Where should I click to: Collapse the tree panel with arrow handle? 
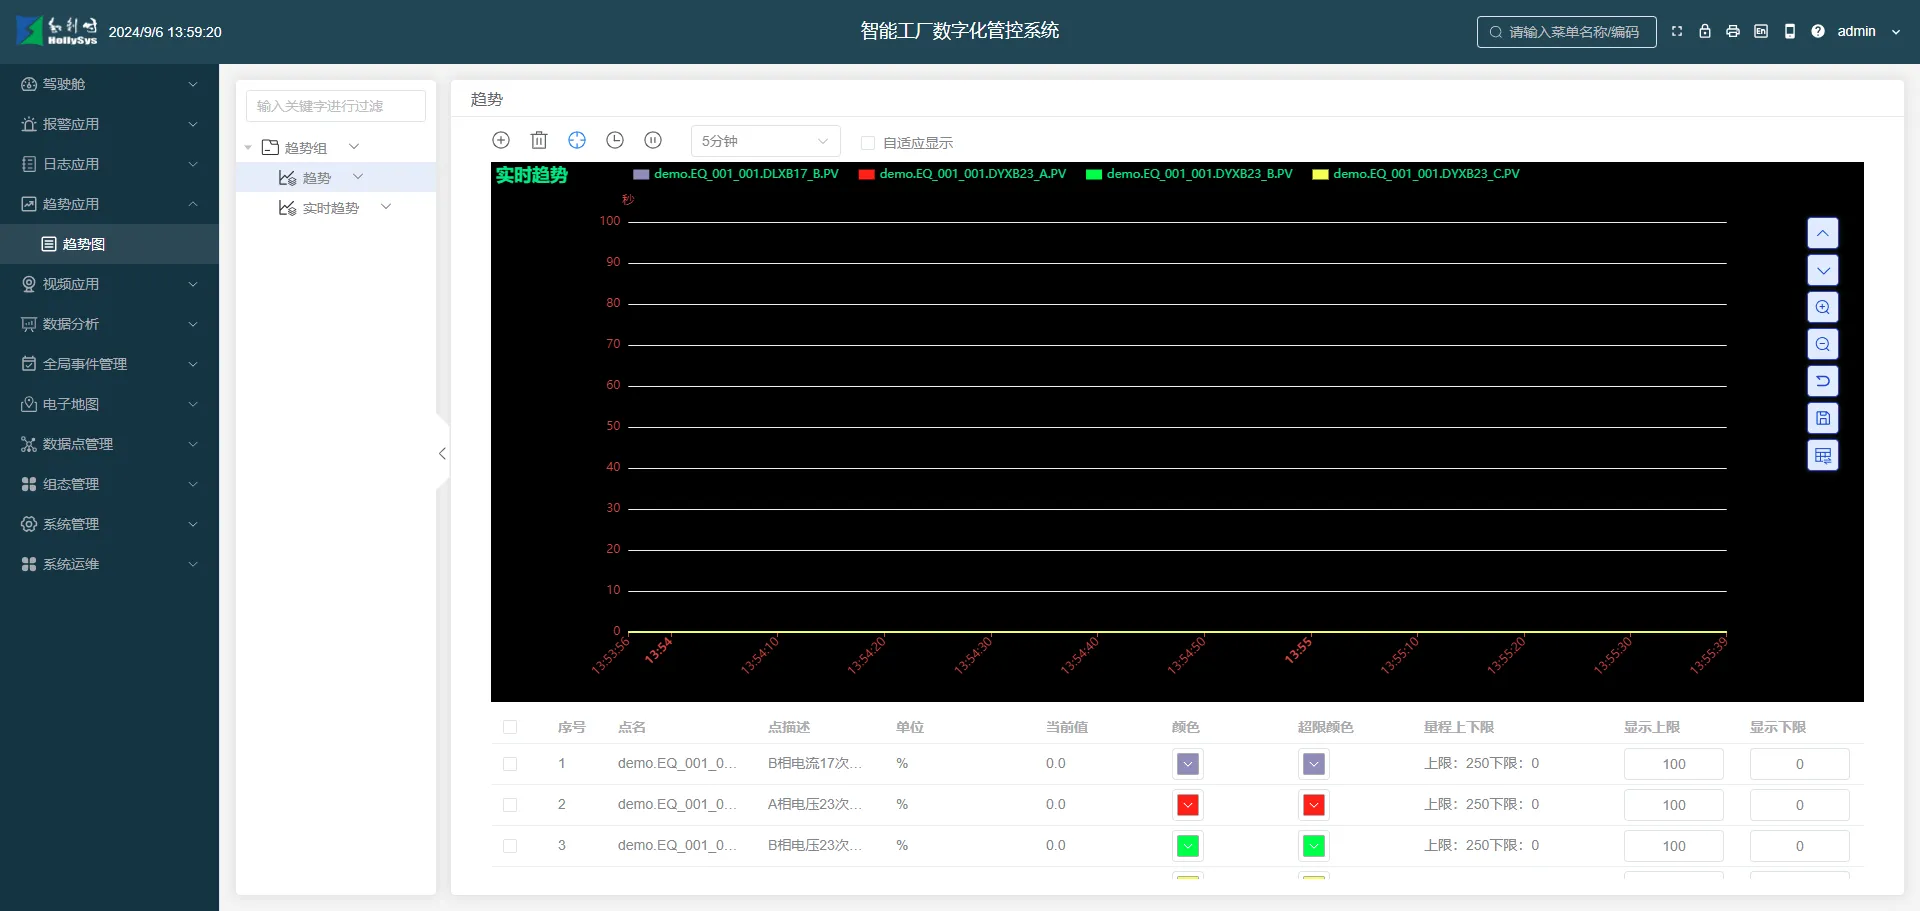coord(442,453)
